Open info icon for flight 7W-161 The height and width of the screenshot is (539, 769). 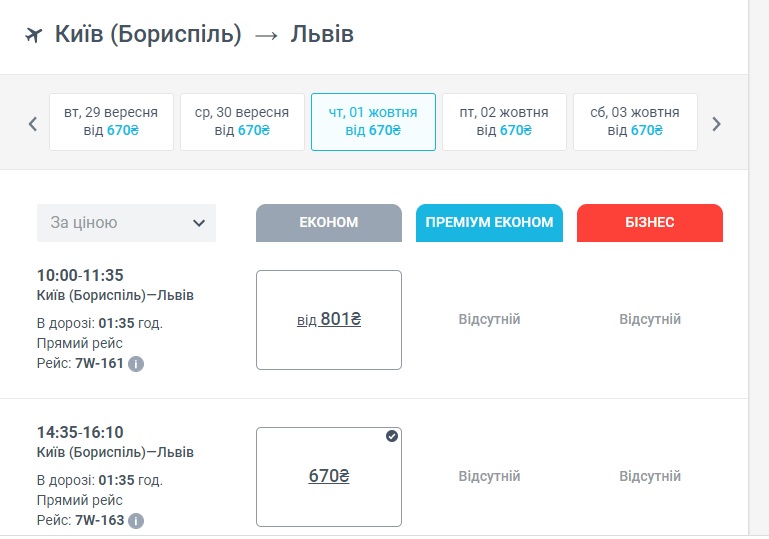pyautogui.click(x=136, y=363)
